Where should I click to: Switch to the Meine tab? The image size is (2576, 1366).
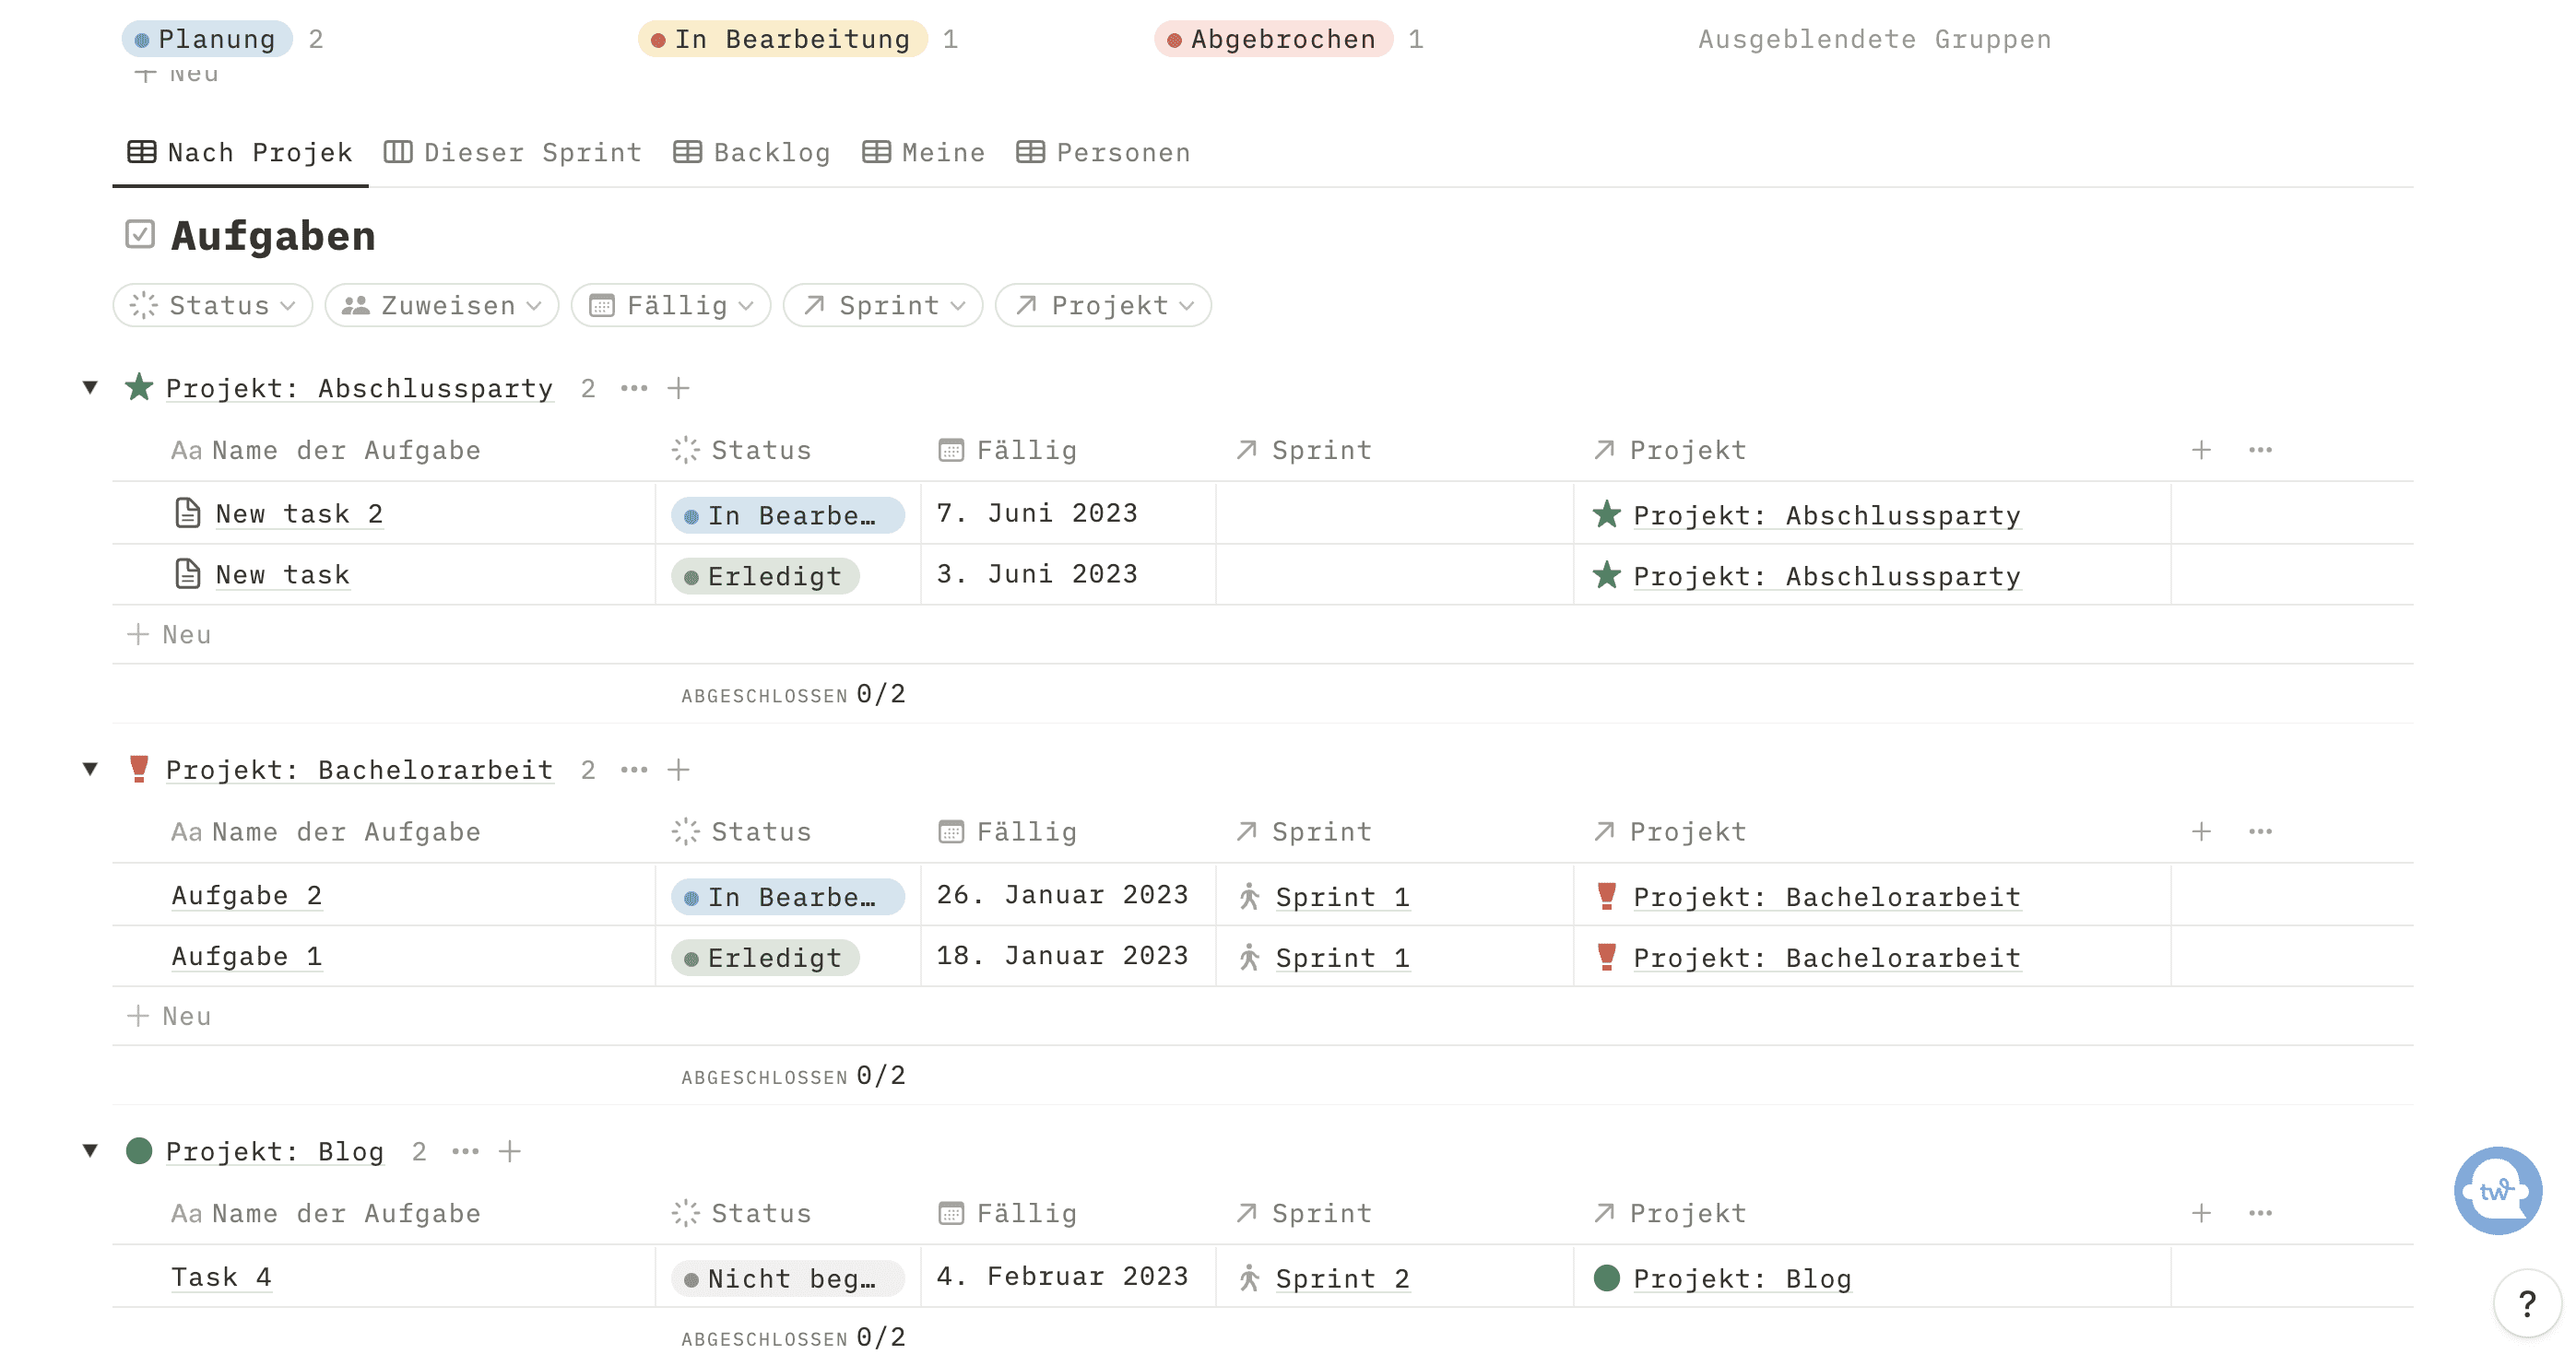tap(924, 153)
